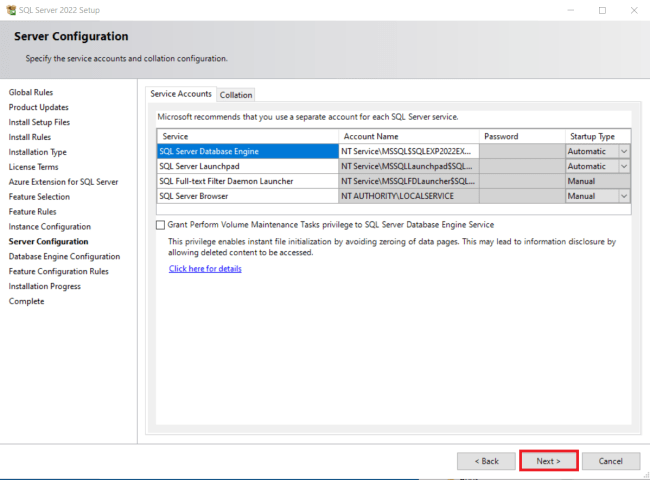Select the Service Accounts tab
The image size is (650, 480).
(x=181, y=94)
